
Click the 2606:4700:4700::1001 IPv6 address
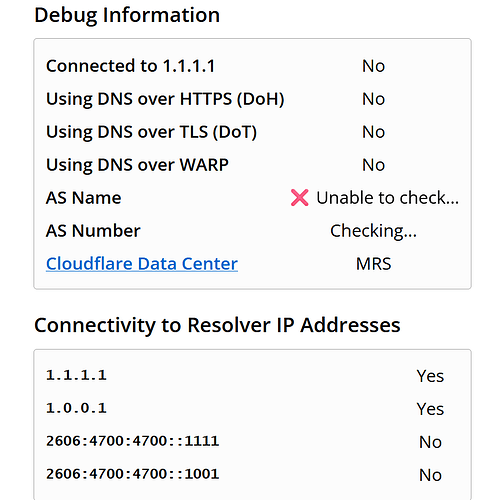coord(133,474)
